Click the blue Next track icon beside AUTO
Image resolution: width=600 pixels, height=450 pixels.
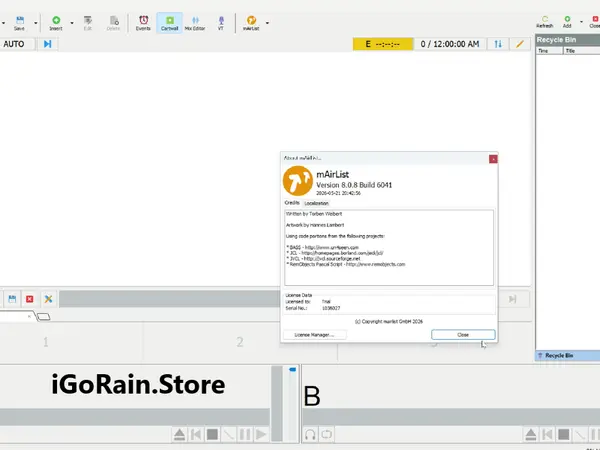tap(47, 44)
